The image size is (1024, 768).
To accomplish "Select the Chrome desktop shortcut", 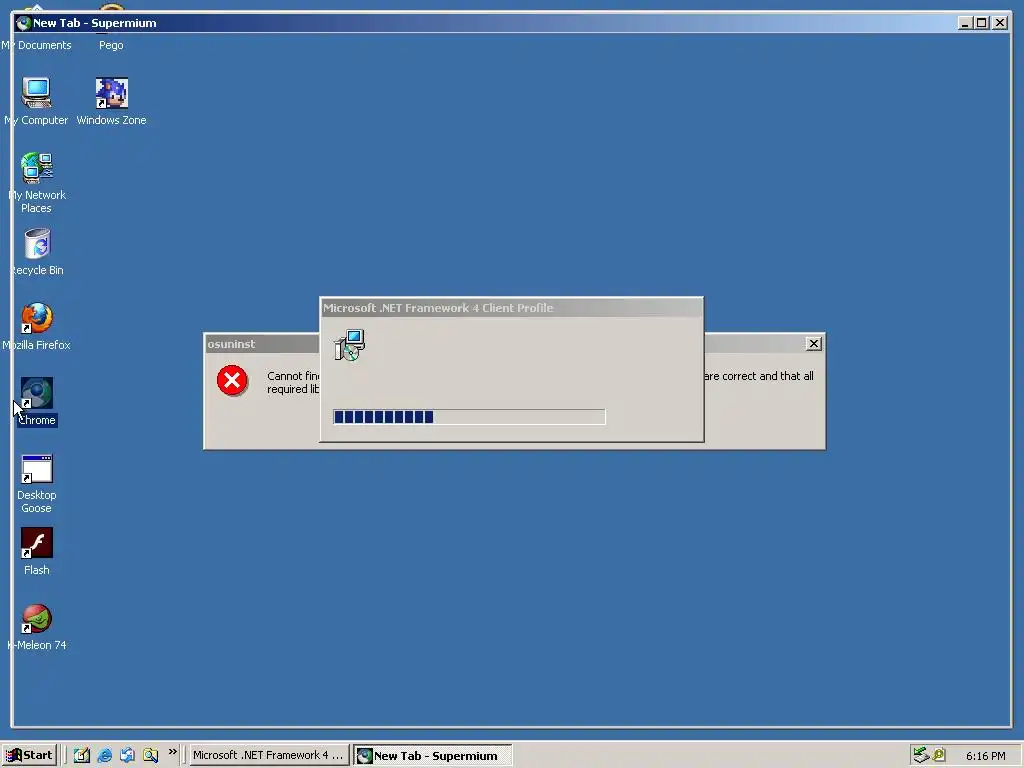I will coord(37,393).
